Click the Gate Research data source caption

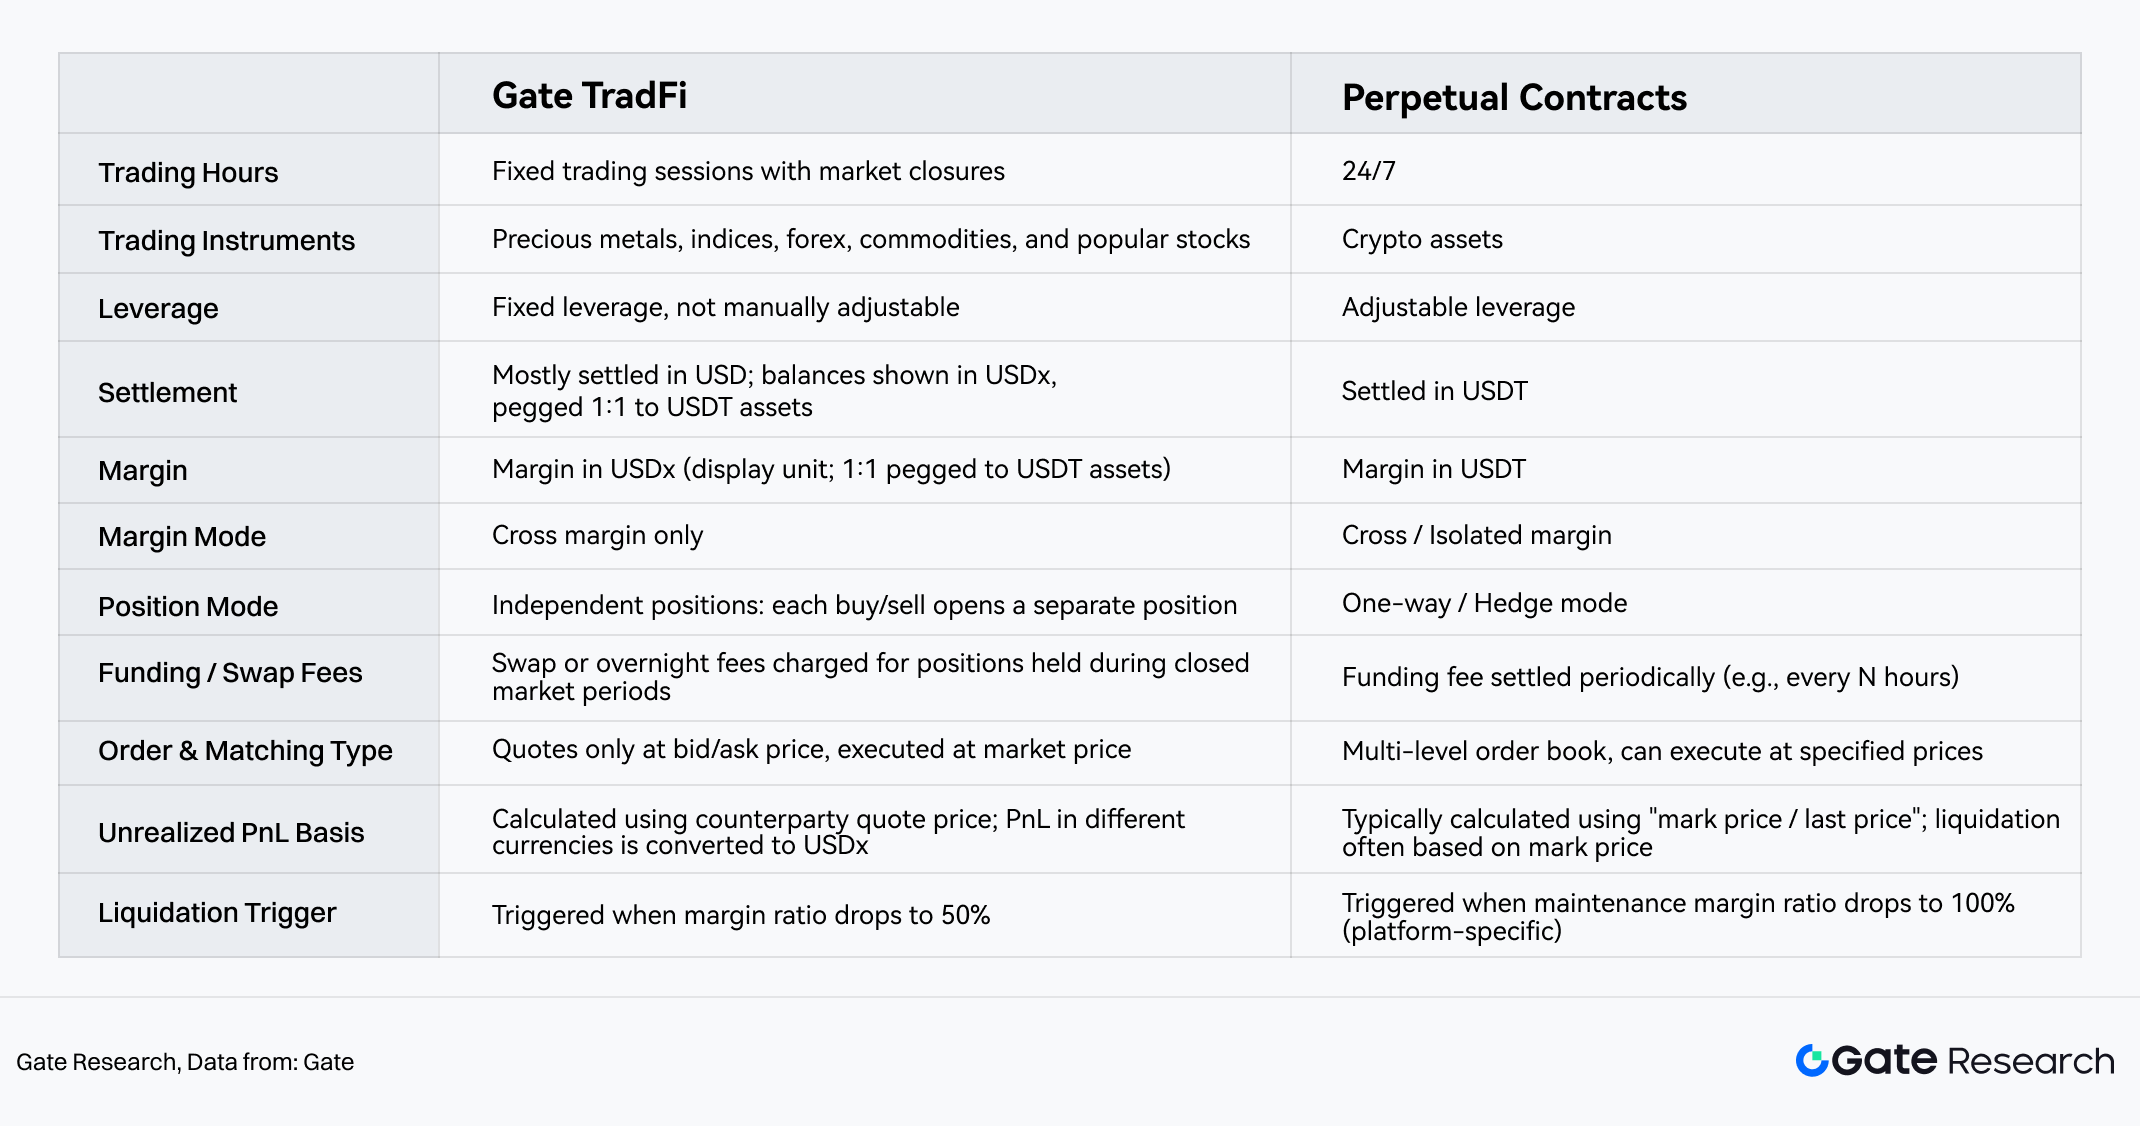[185, 1062]
